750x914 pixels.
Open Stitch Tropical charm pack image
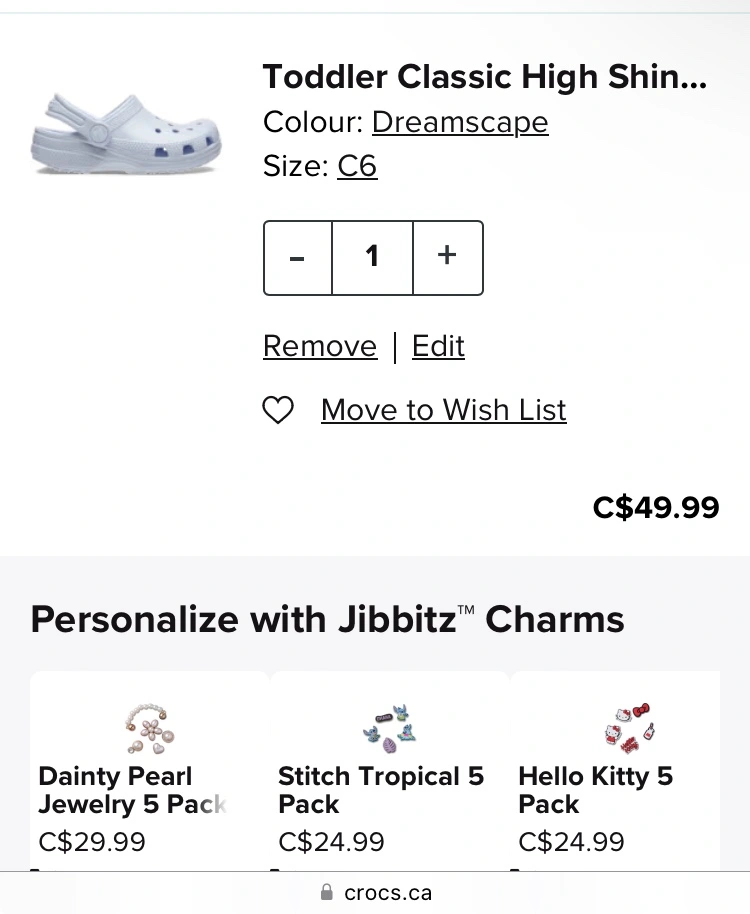coord(389,729)
